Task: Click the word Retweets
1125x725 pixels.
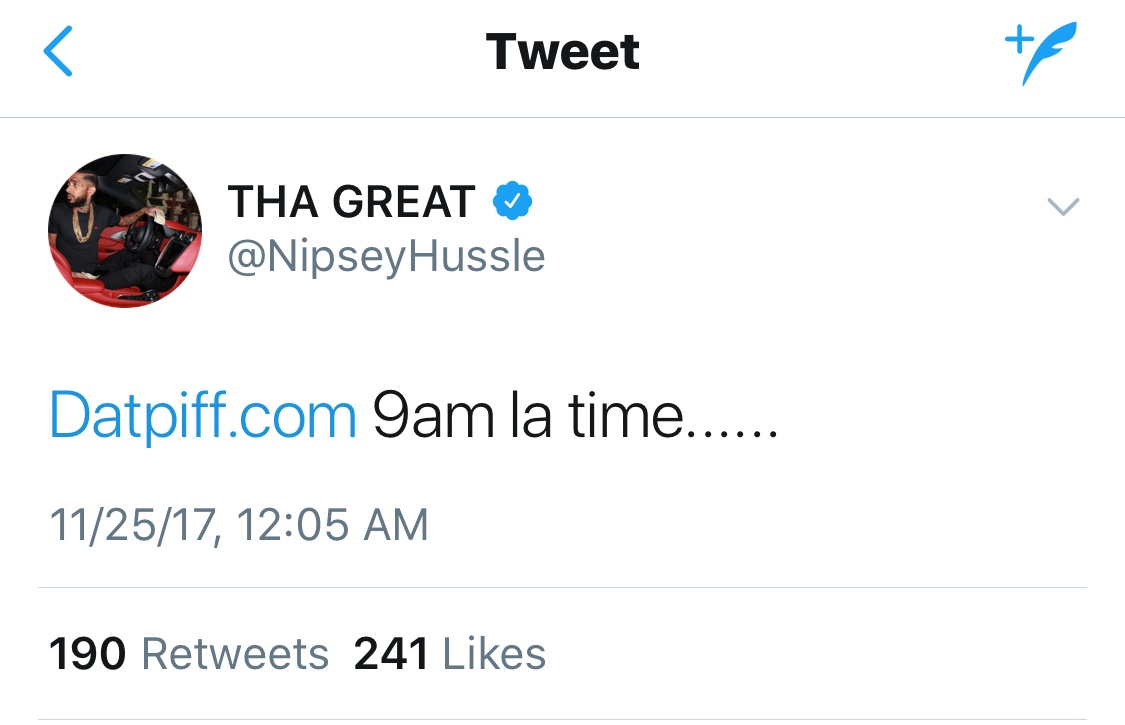Action: [235, 654]
